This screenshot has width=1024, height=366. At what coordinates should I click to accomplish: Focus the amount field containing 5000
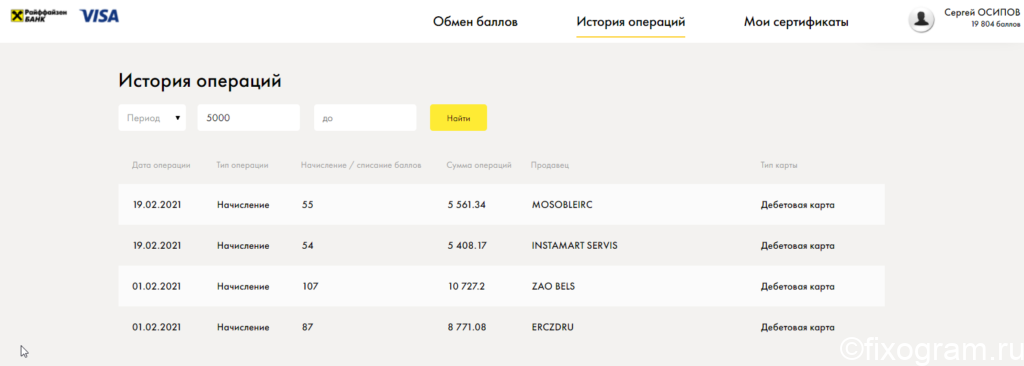click(248, 118)
